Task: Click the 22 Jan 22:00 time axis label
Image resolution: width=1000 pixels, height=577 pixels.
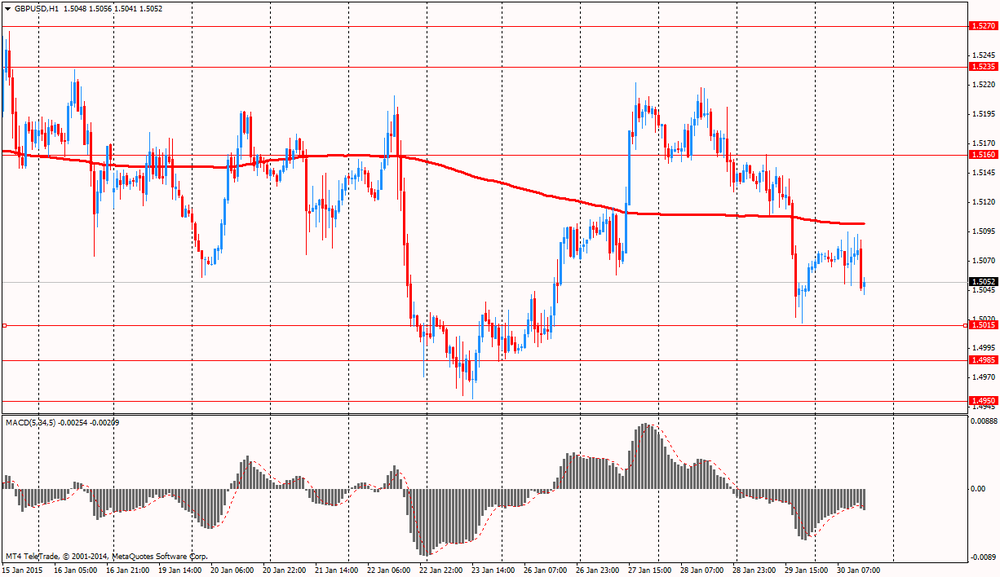Action: (x=441, y=570)
